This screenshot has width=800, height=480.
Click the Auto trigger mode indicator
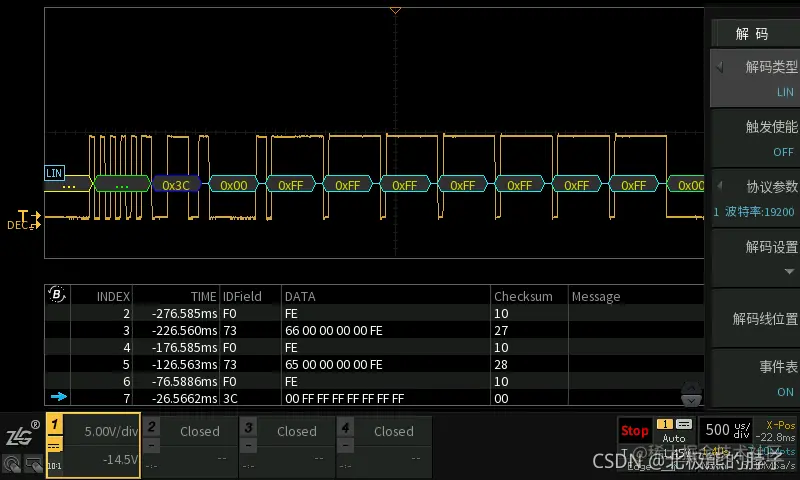click(673, 438)
